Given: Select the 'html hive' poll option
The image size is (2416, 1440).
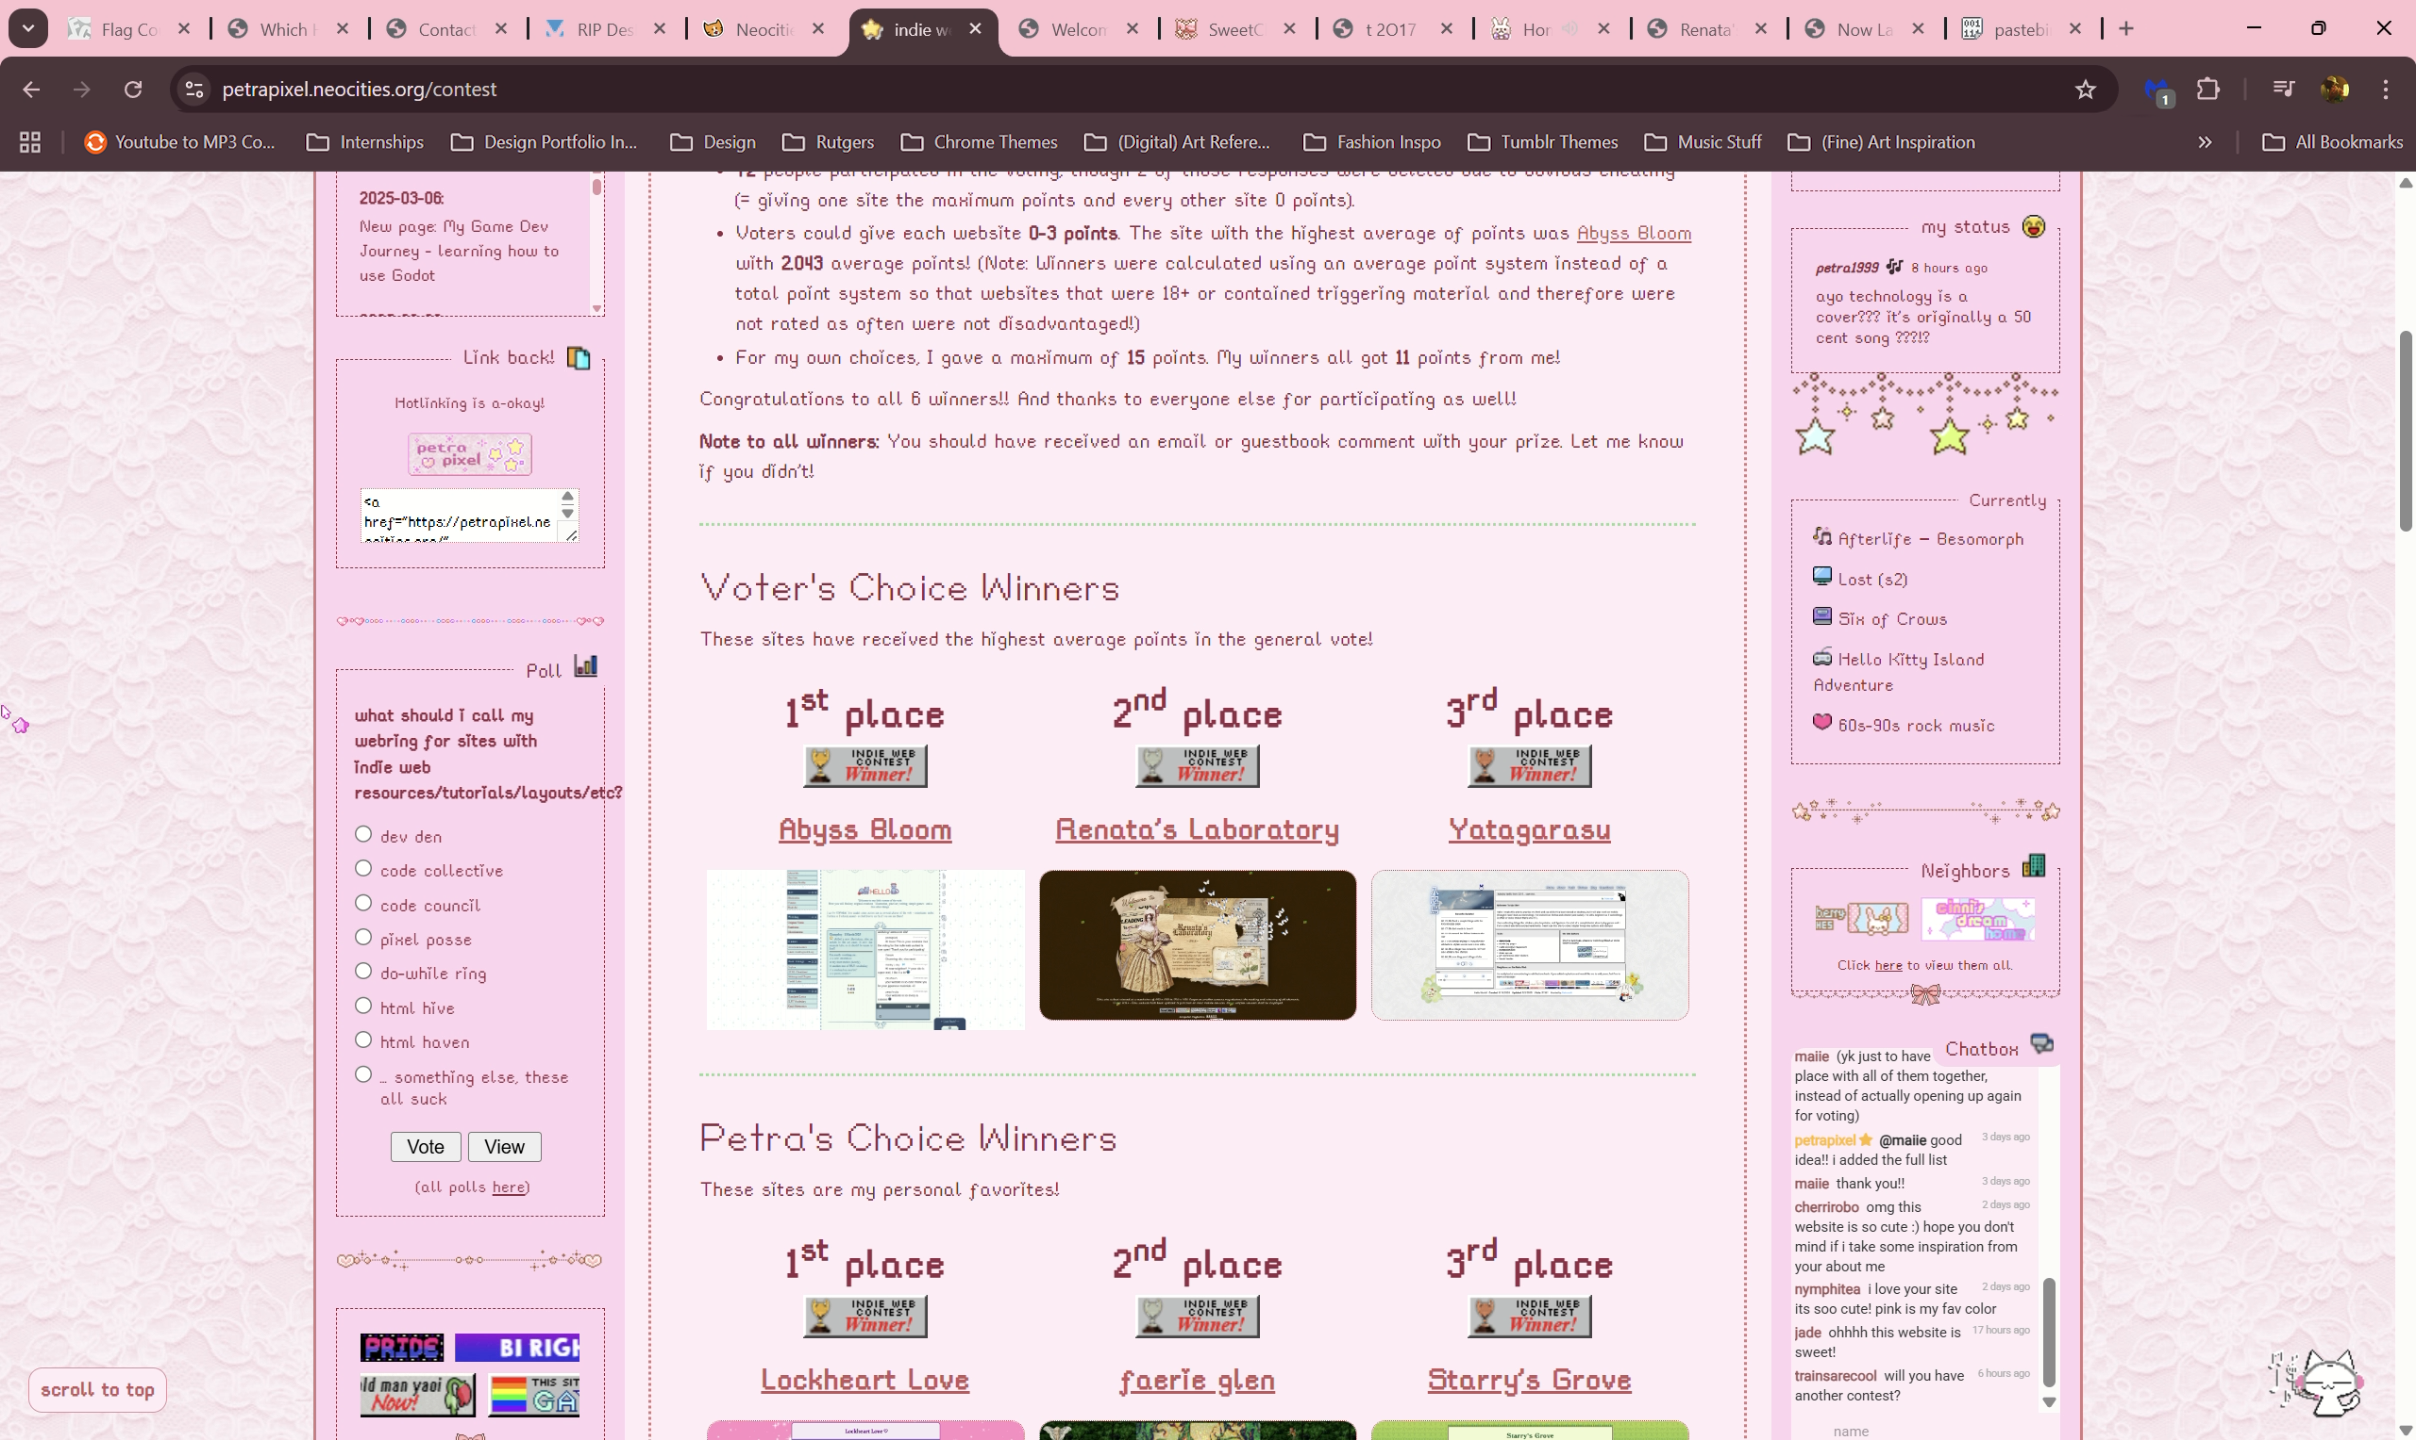Looking at the screenshot, I should point(364,1006).
